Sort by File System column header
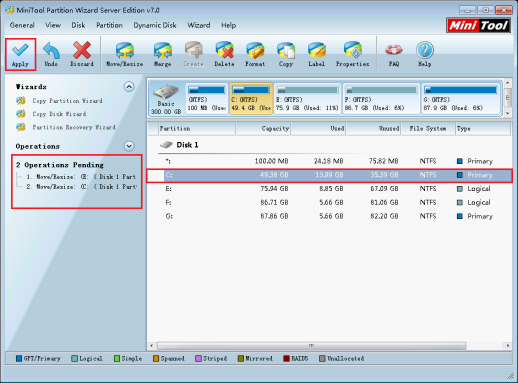 (428, 129)
